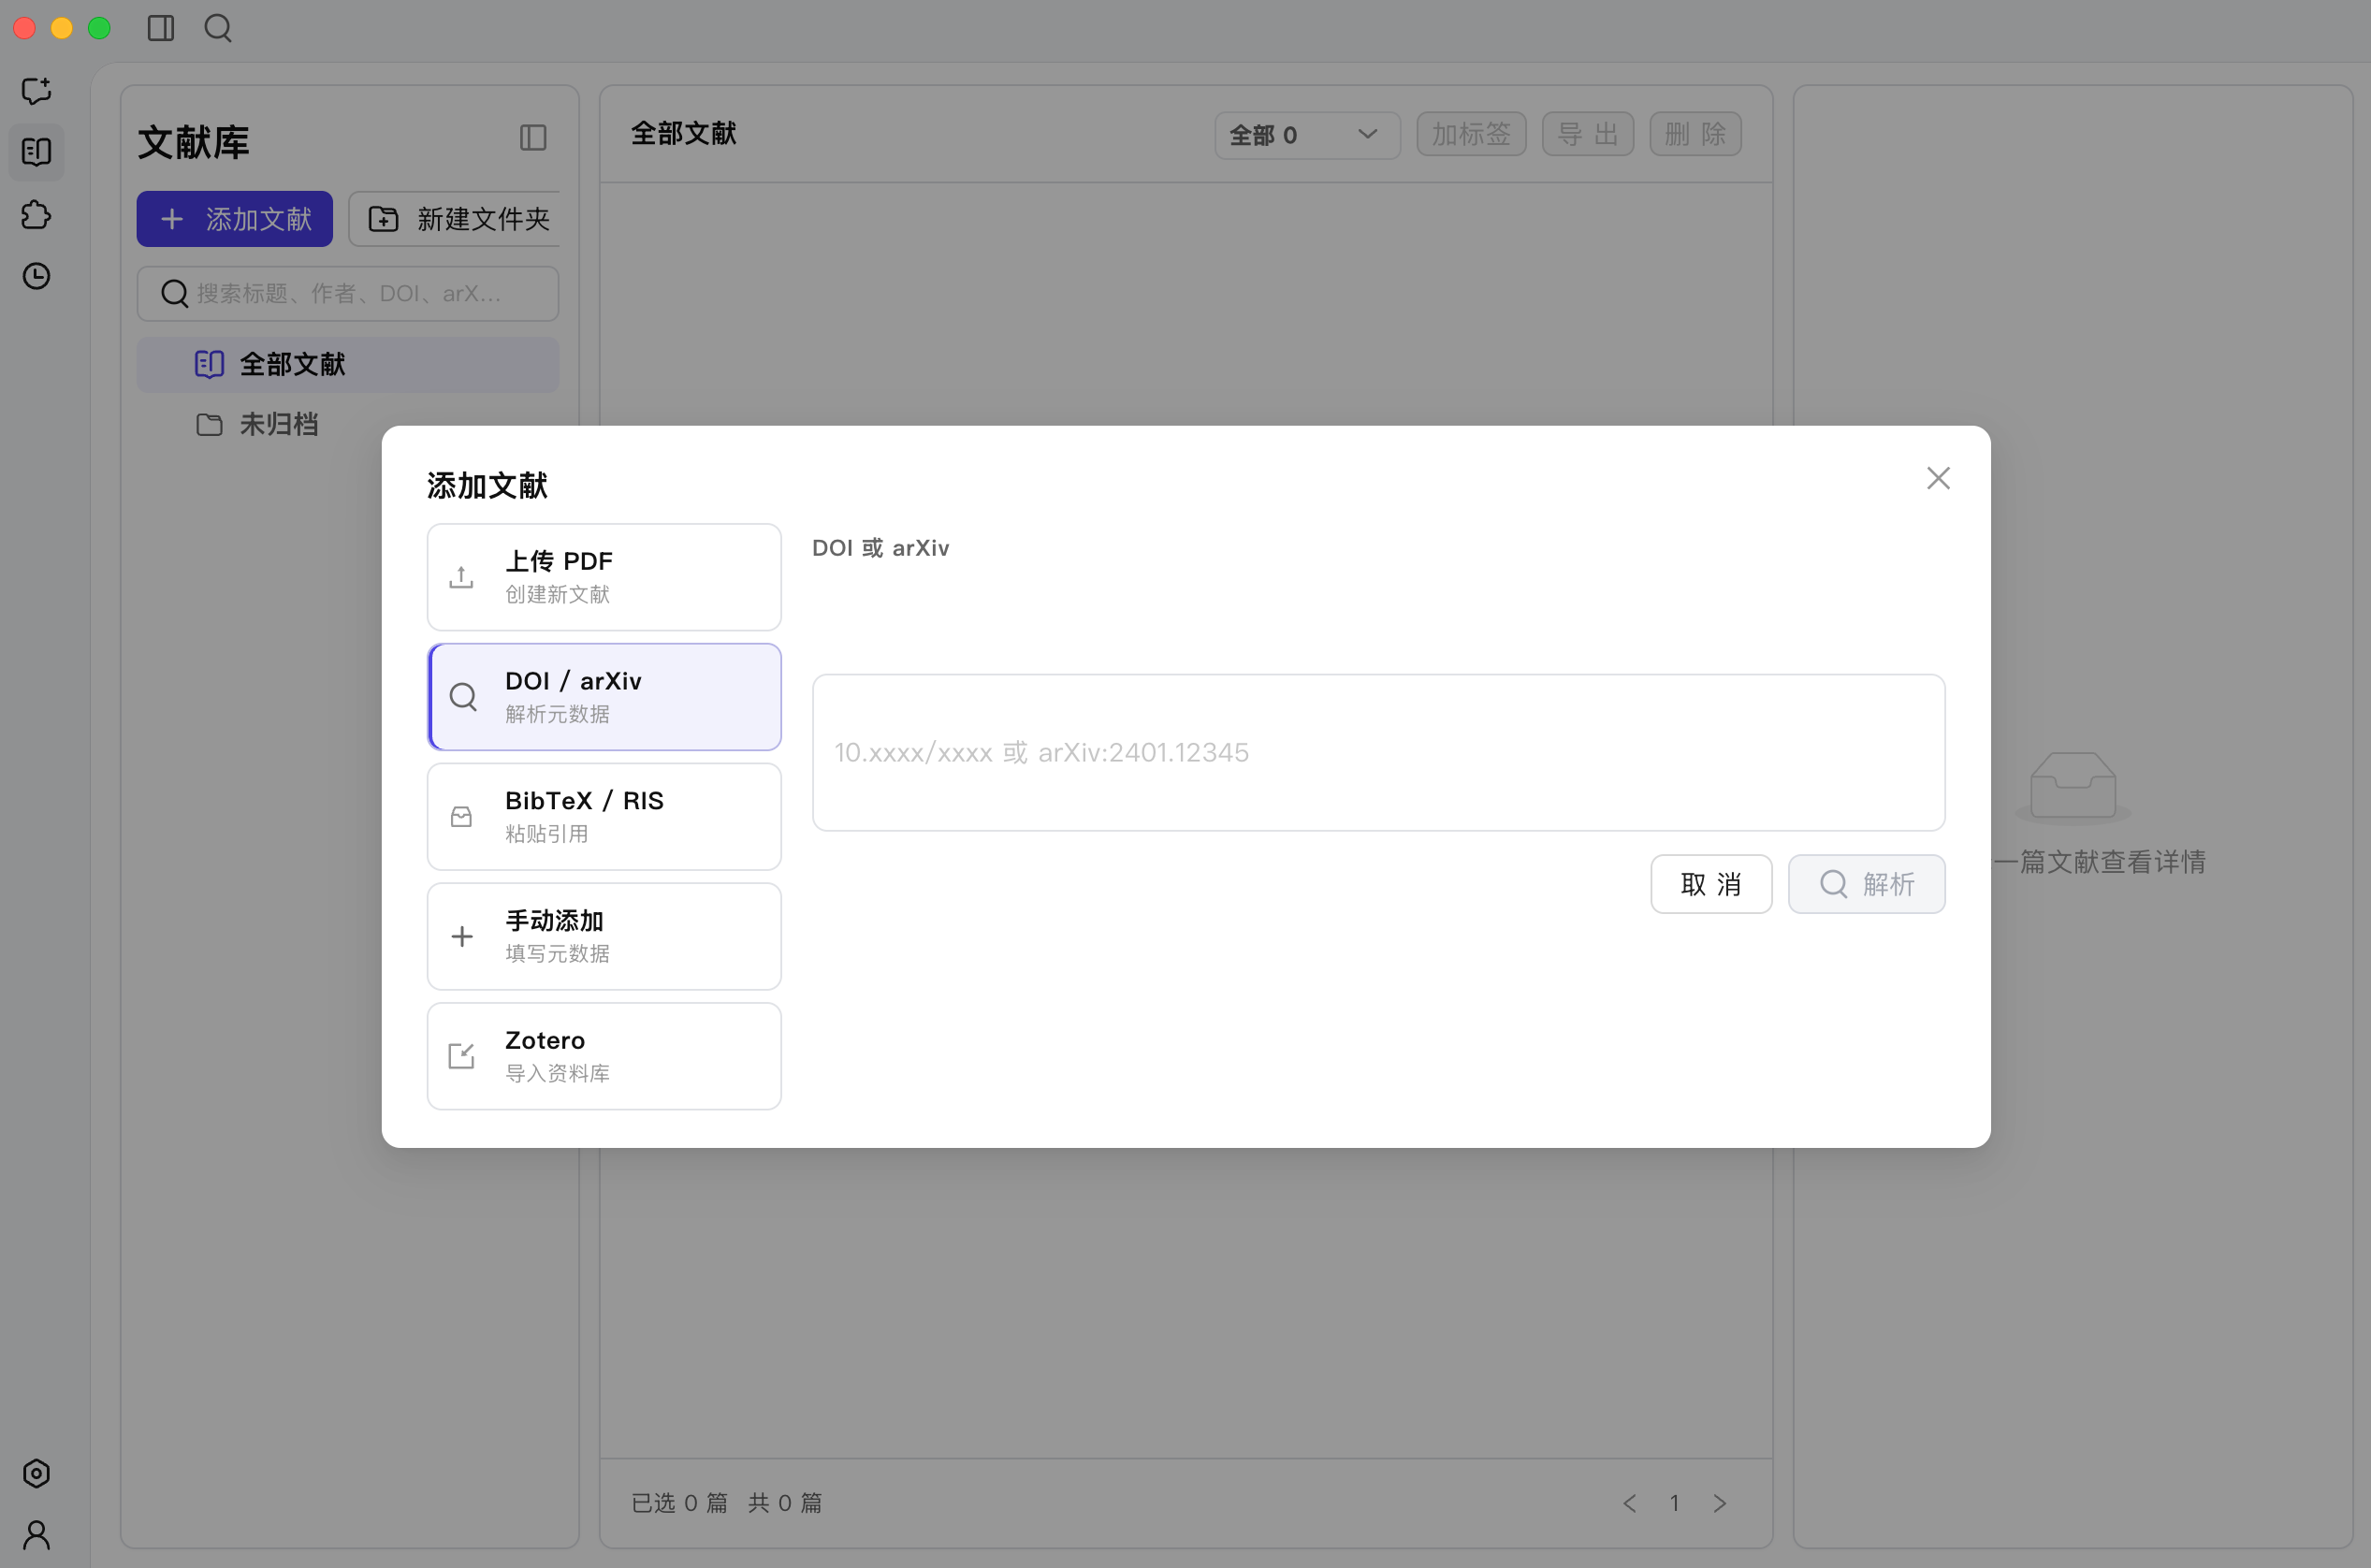The width and height of the screenshot is (2371, 1568).
Task: Click the library search field
Action: [348, 293]
